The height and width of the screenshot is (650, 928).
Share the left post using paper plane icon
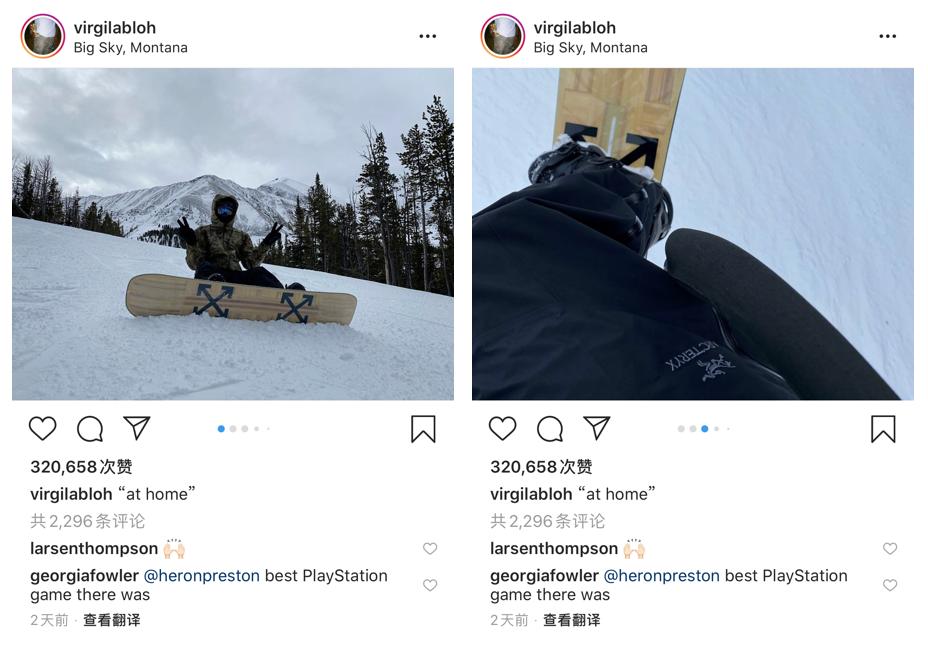pyautogui.click(x=137, y=428)
